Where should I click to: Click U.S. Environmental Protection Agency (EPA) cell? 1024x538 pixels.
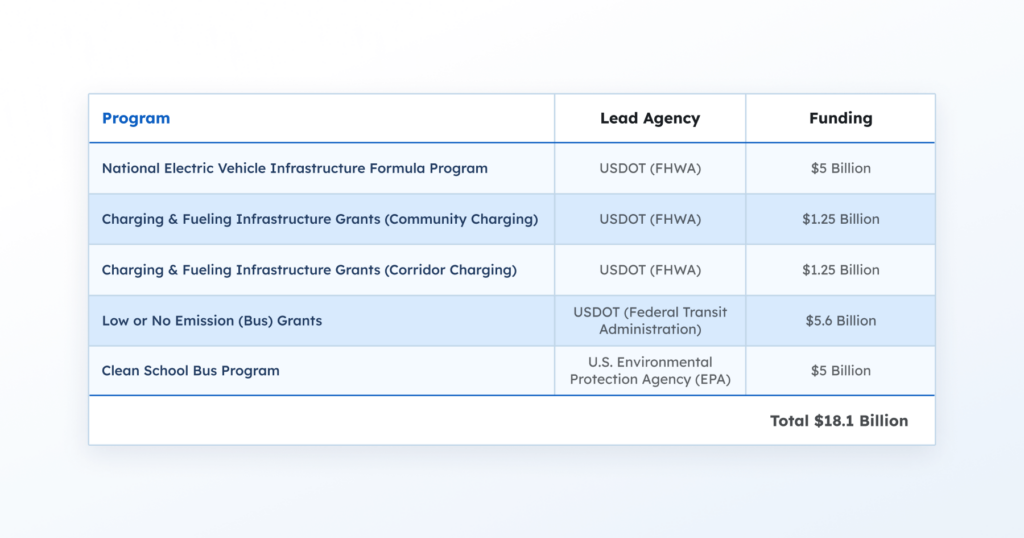[x=650, y=371]
